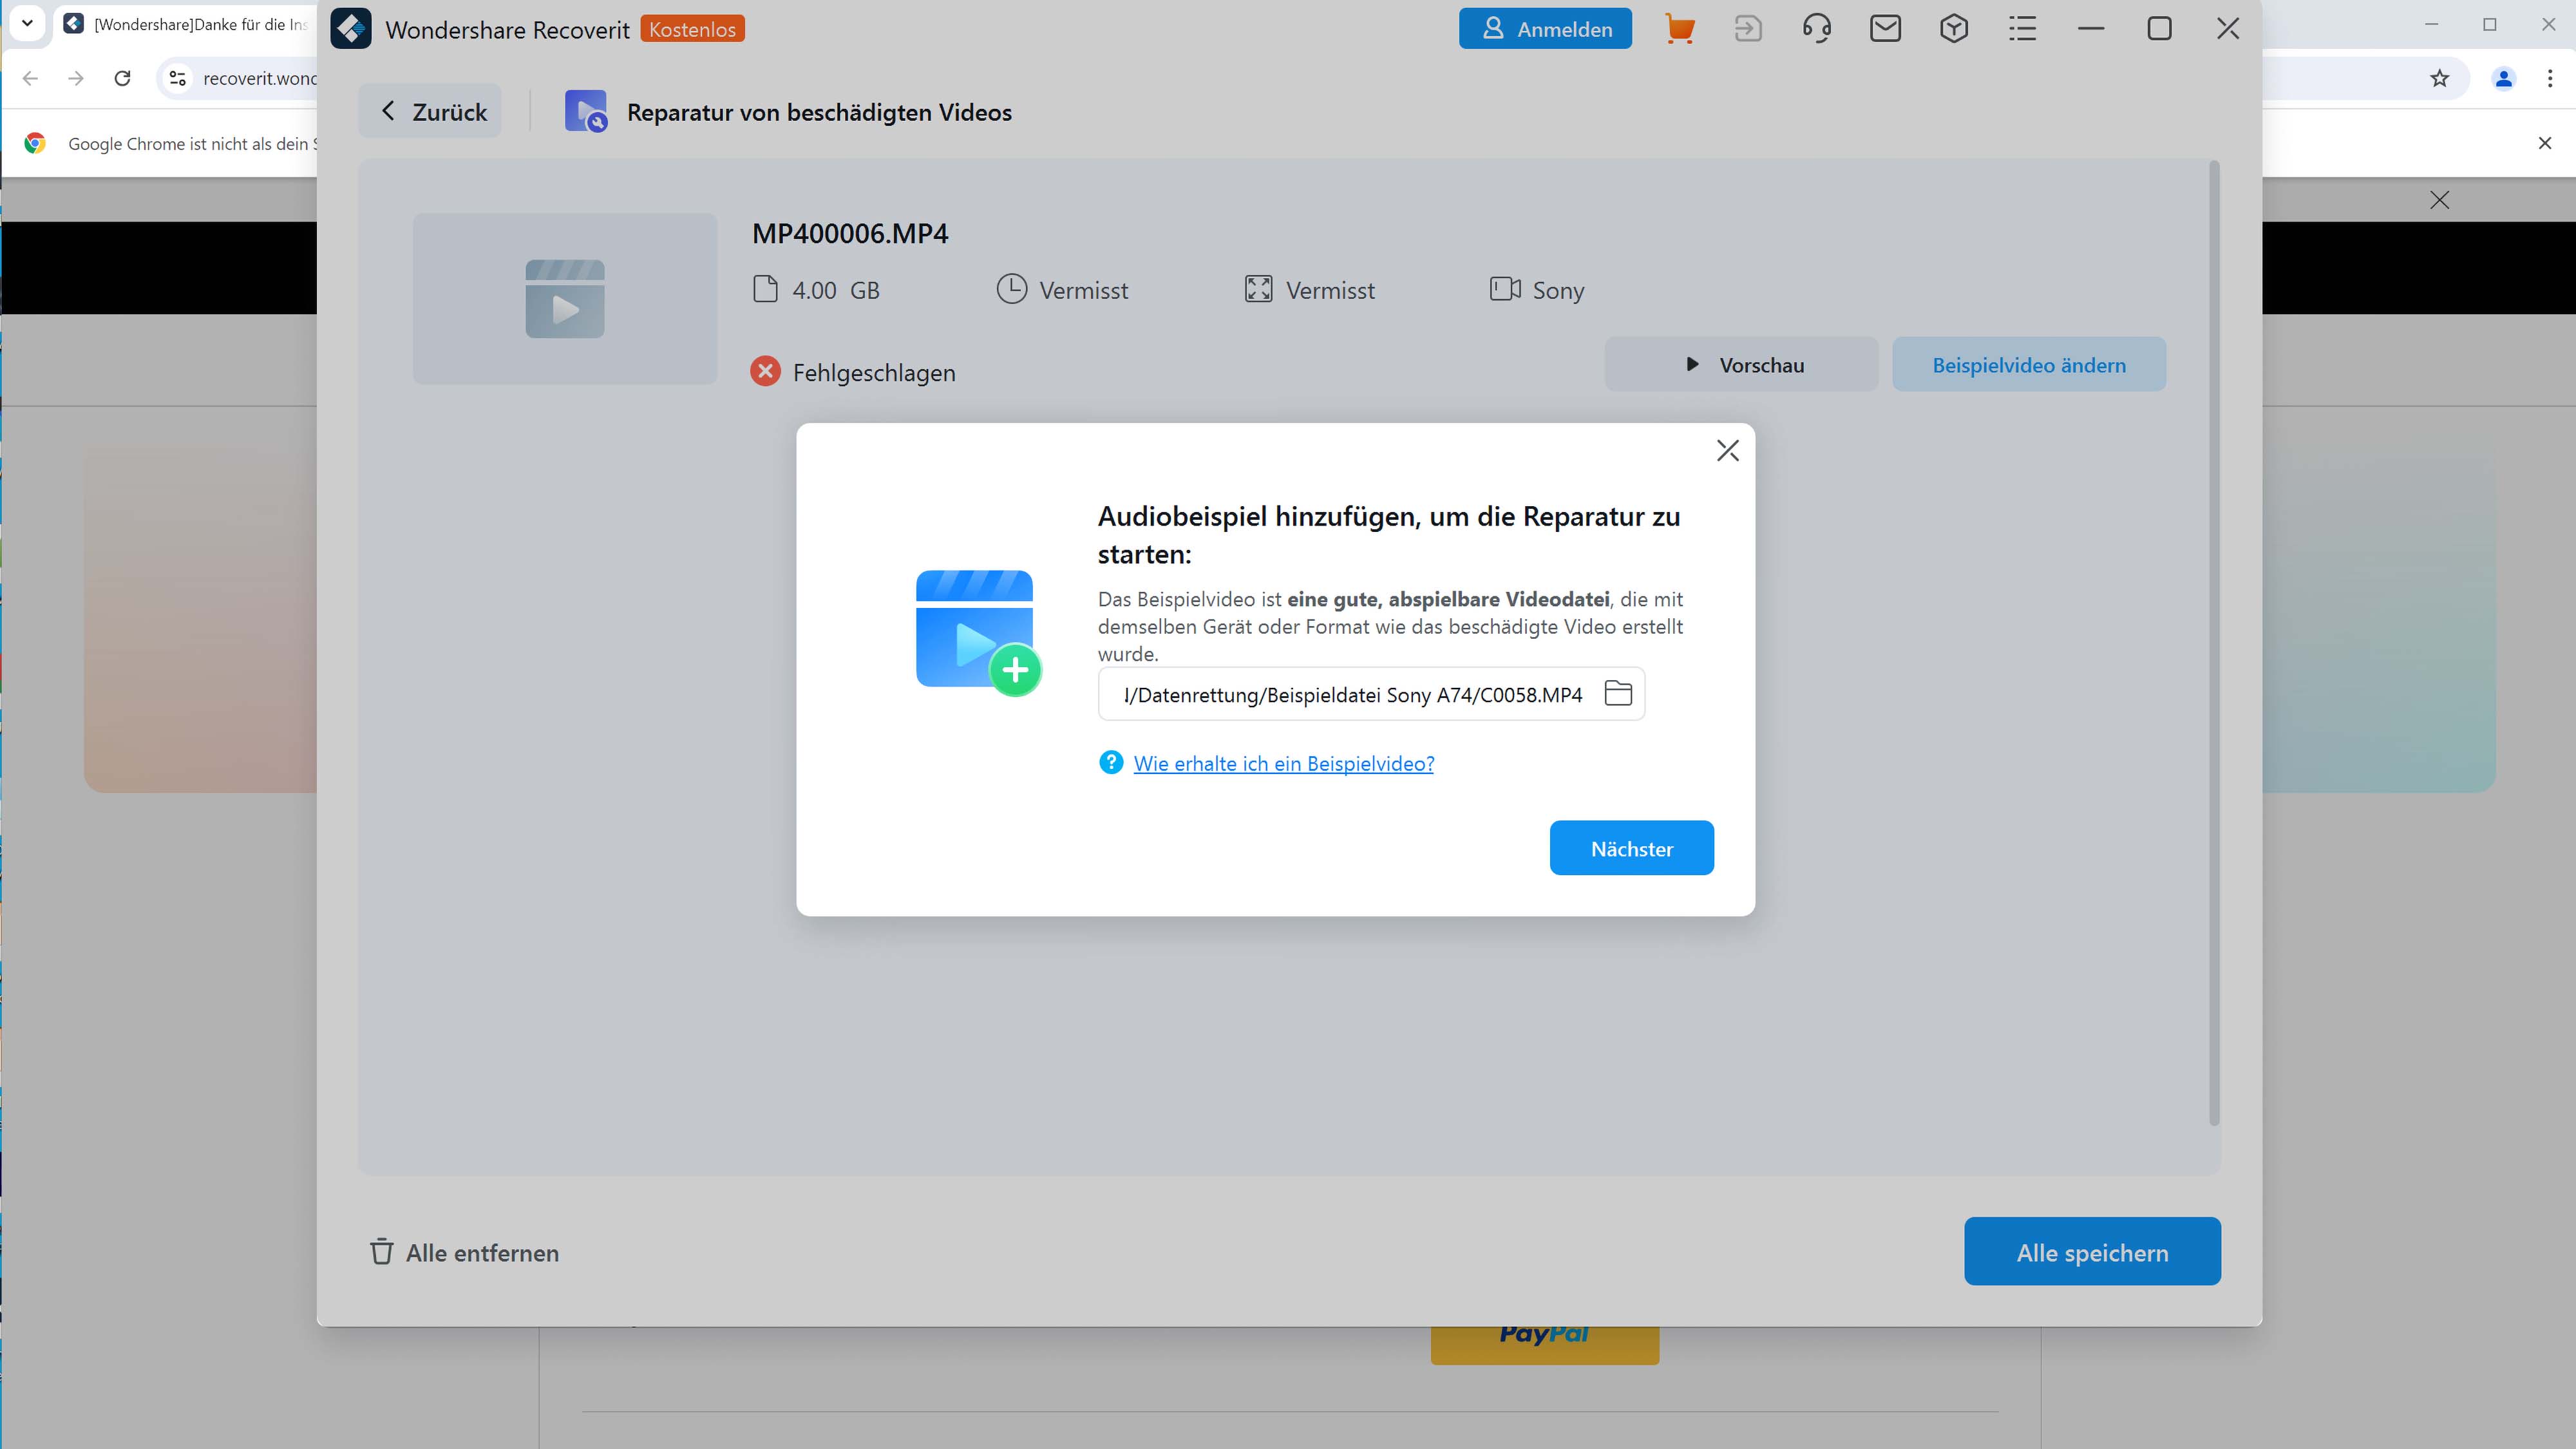
Task: Close the Audiobeispiel dialog
Action: 1728,451
